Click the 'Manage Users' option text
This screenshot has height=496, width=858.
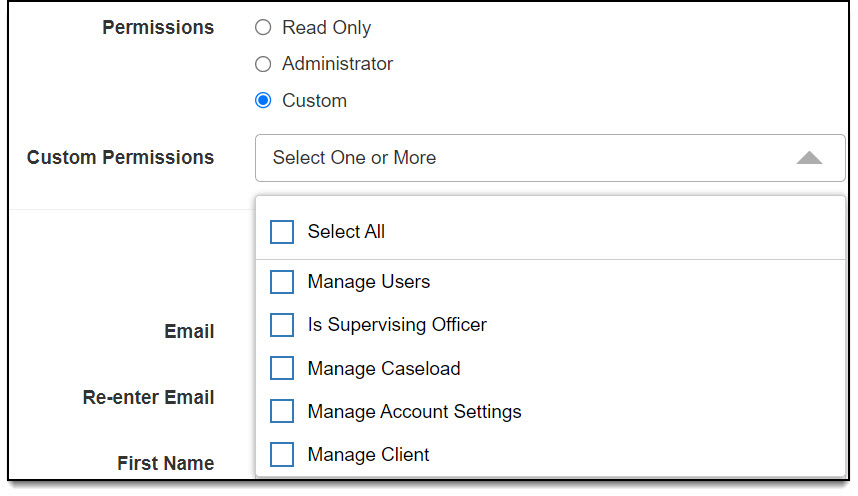click(369, 282)
